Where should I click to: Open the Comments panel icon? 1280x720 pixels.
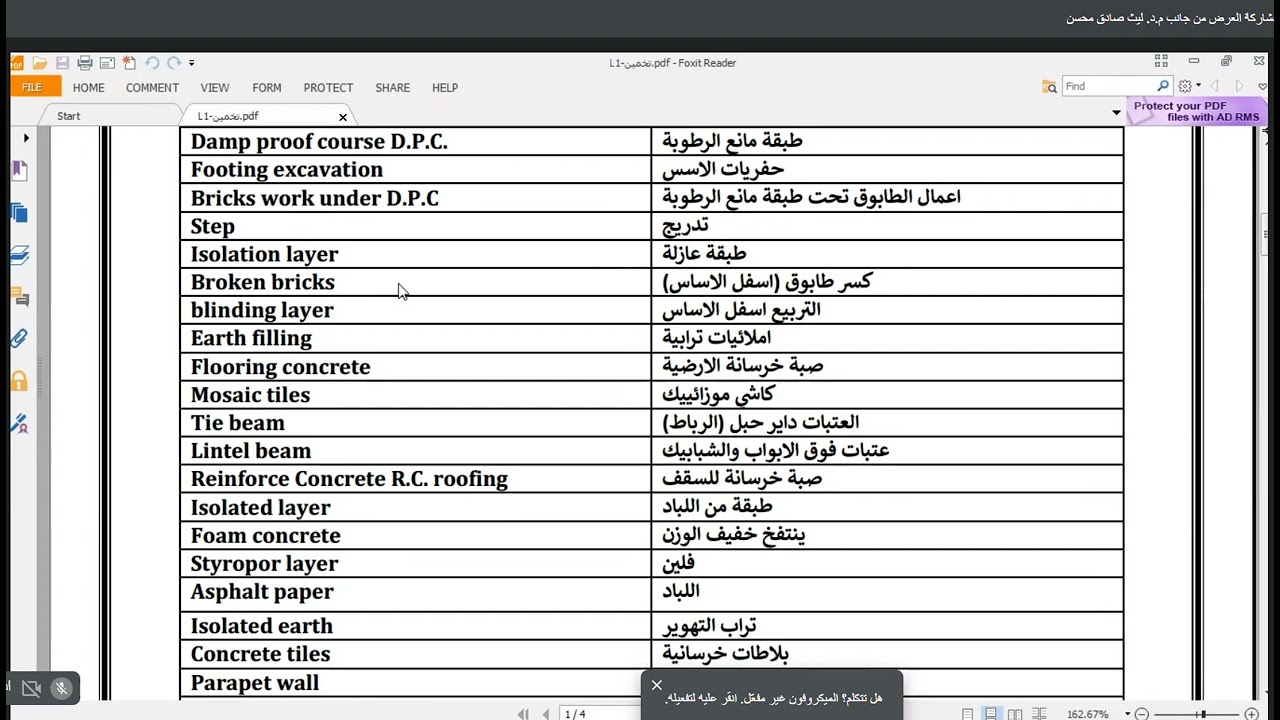pos(19,296)
